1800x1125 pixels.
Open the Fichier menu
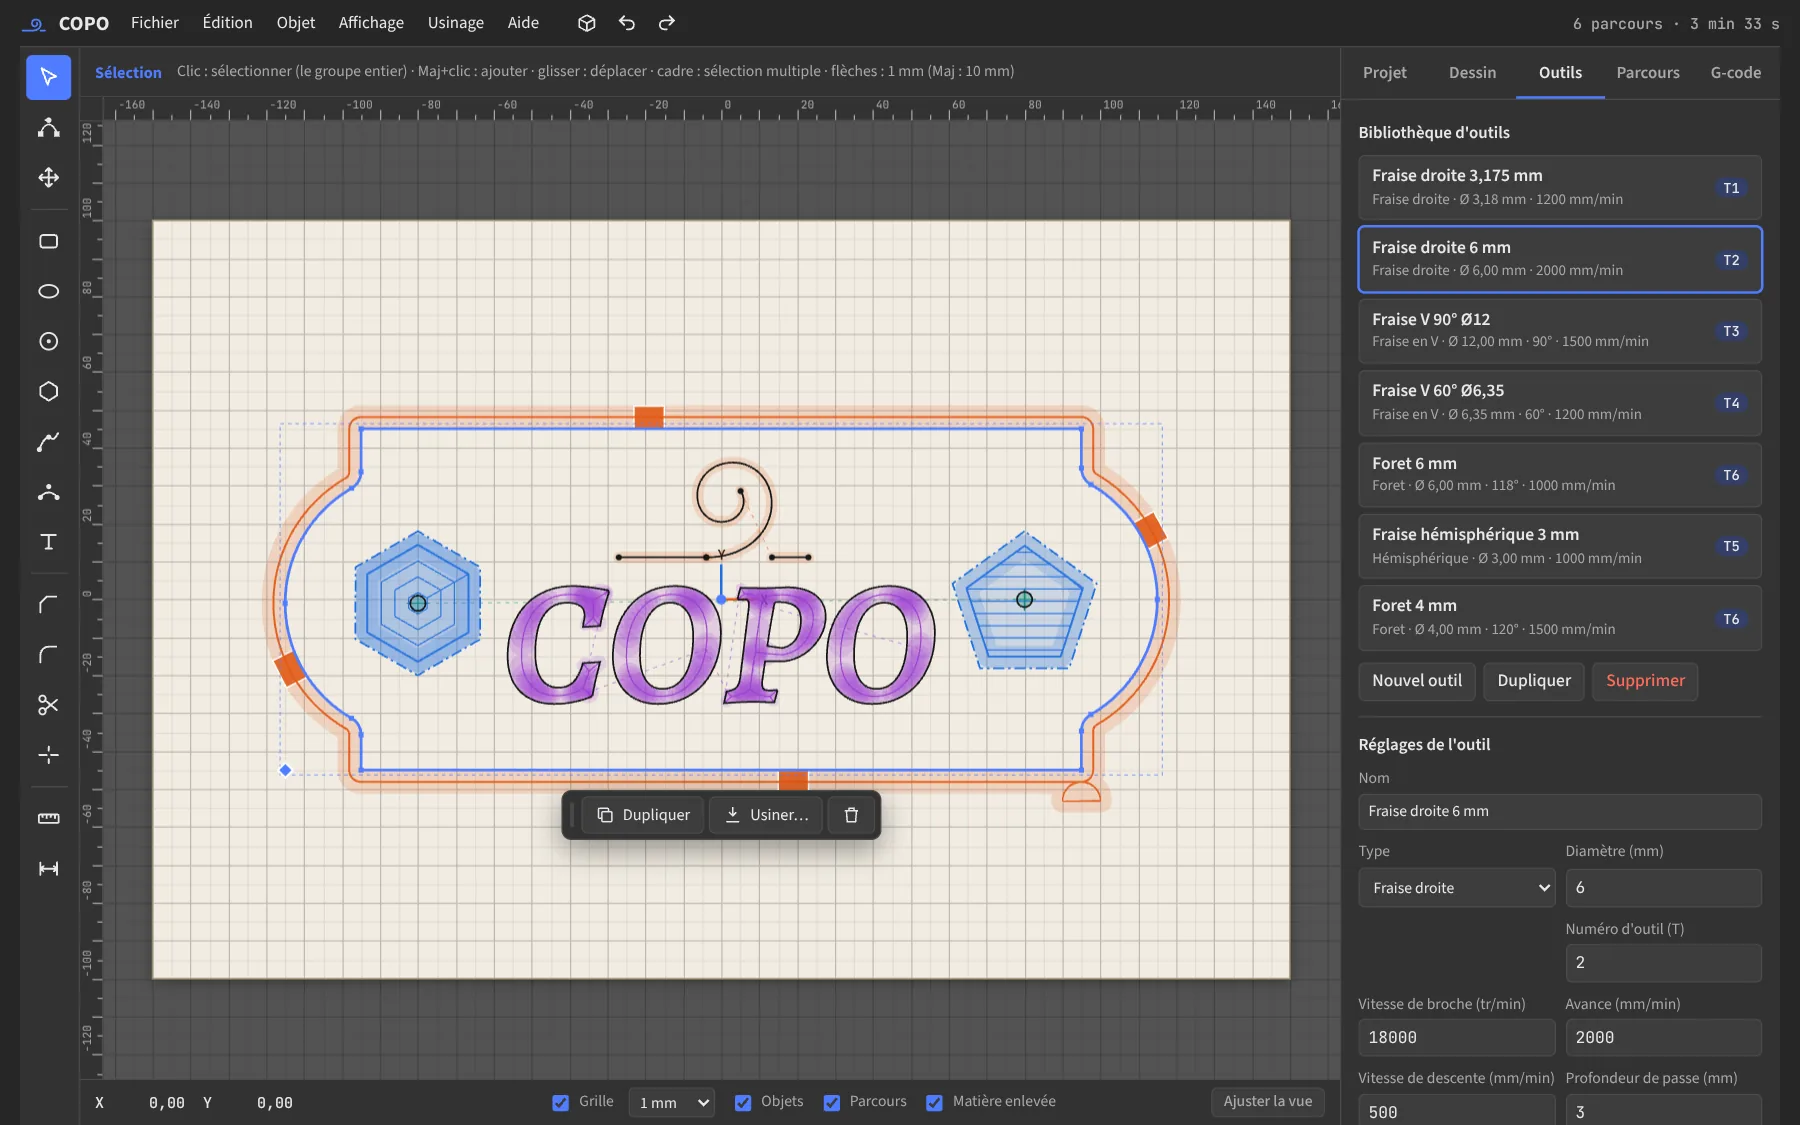(155, 23)
